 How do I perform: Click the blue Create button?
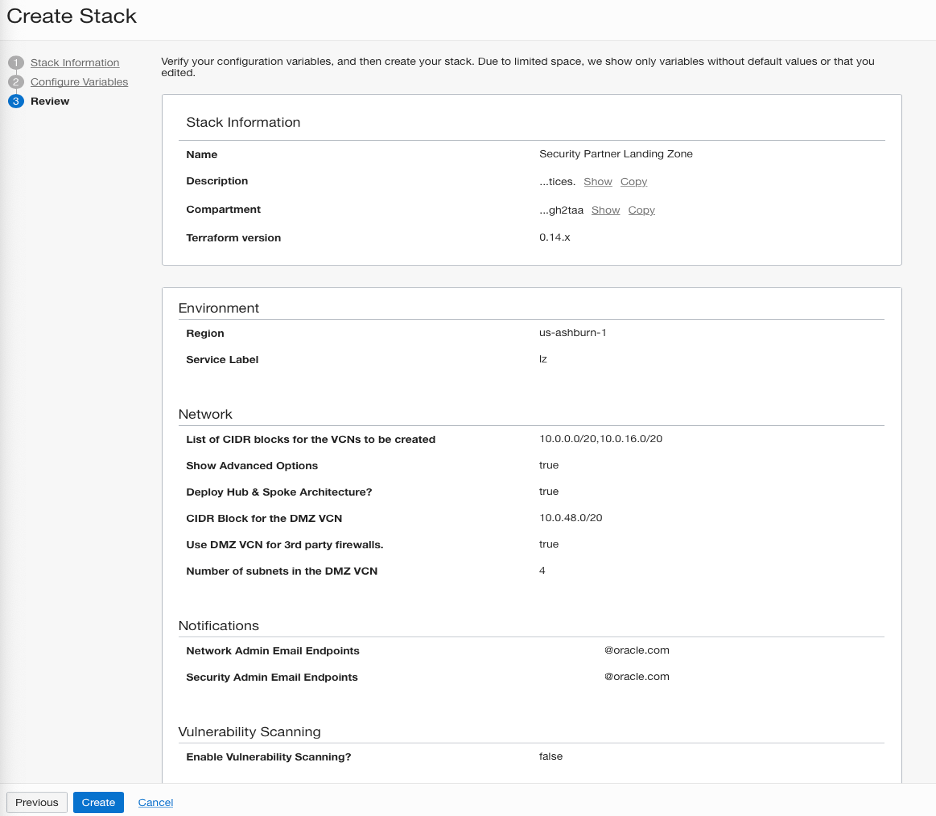tap(98, 802)
